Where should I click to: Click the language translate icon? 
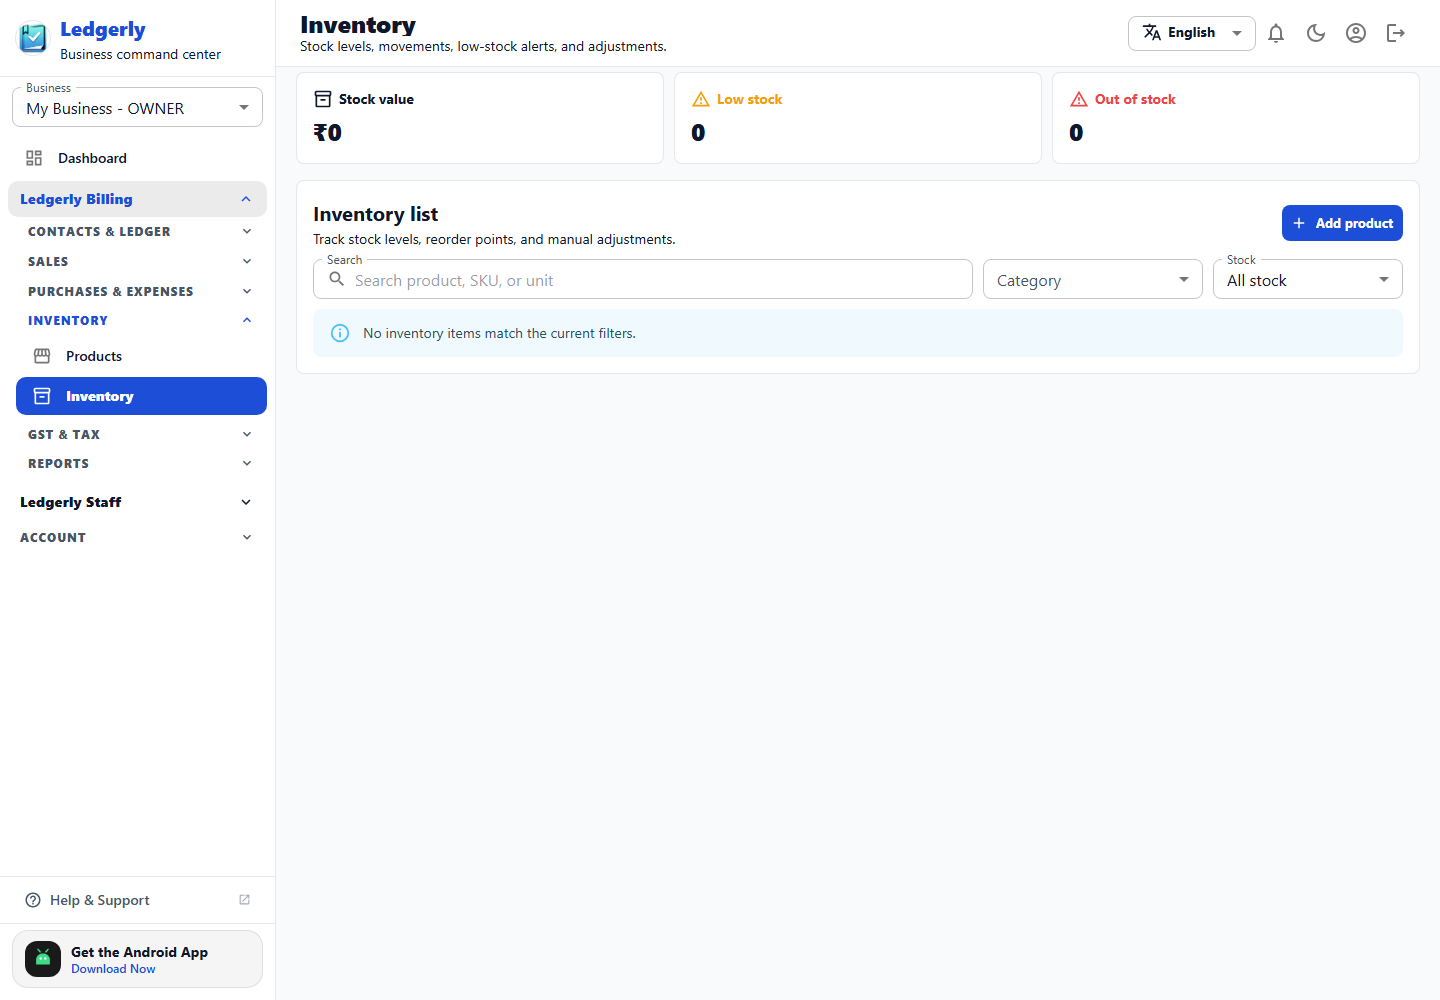coord(1152,32)
